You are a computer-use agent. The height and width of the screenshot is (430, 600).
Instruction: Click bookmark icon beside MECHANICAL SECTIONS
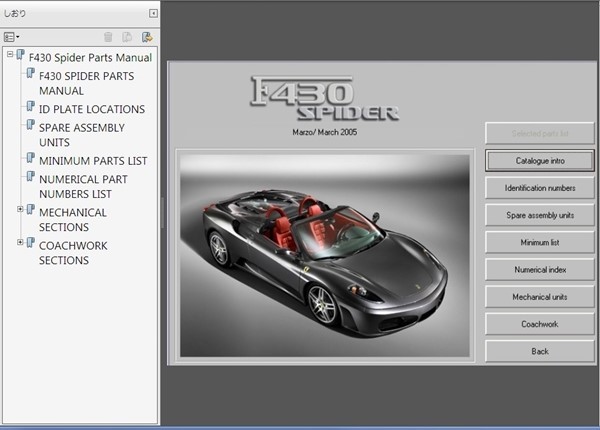click(31, 210)
